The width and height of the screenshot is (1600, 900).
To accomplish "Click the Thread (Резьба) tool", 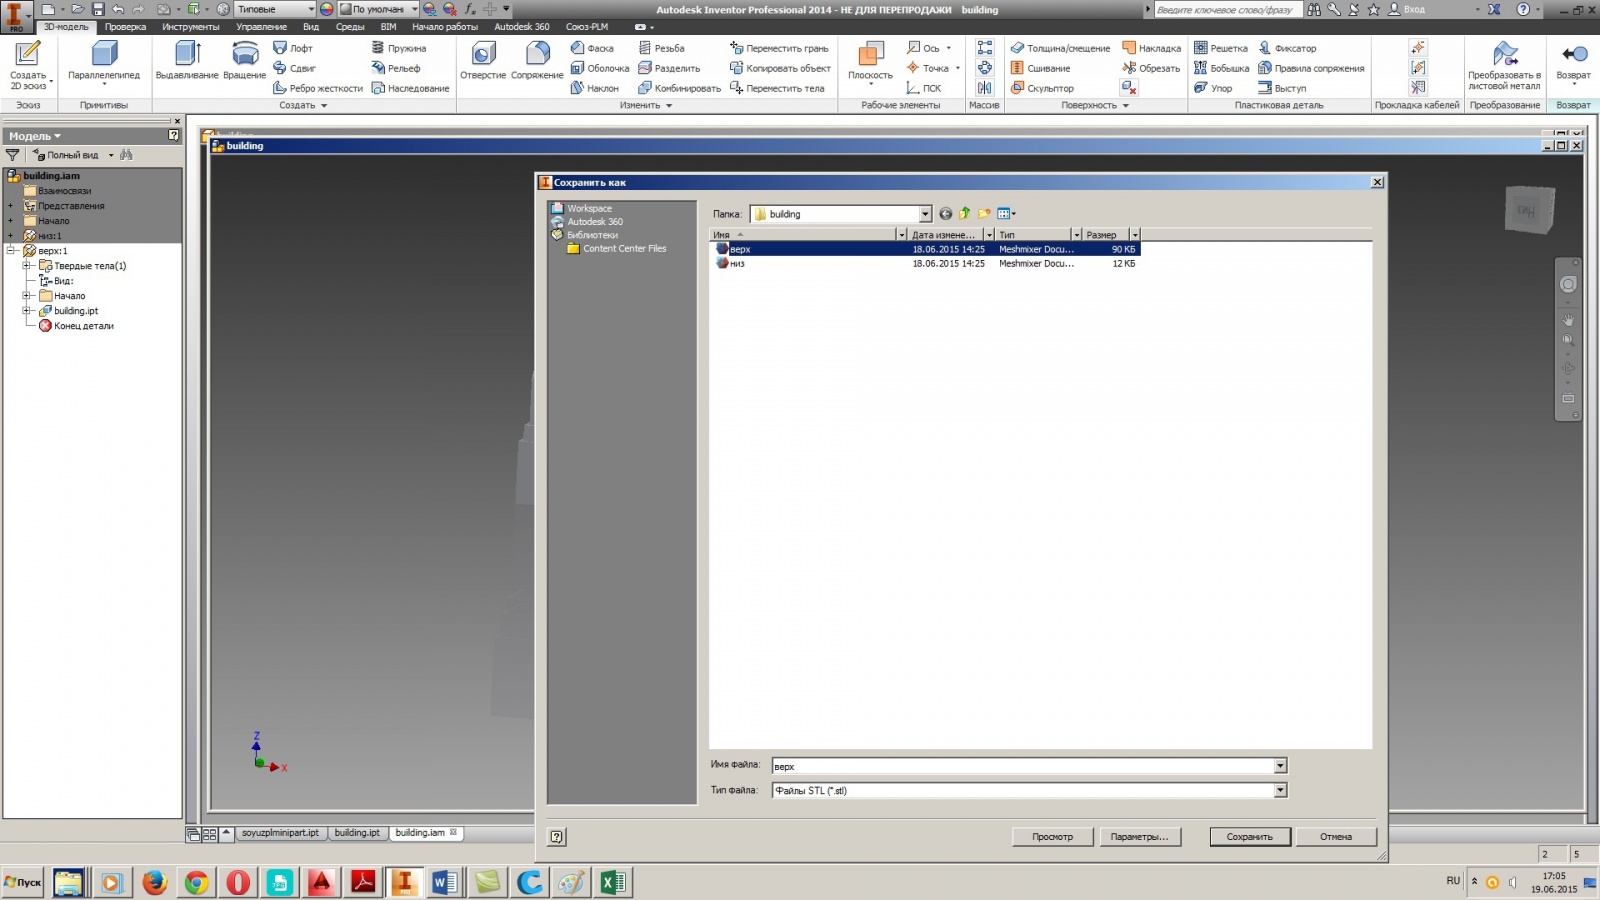I will point(662,48).
